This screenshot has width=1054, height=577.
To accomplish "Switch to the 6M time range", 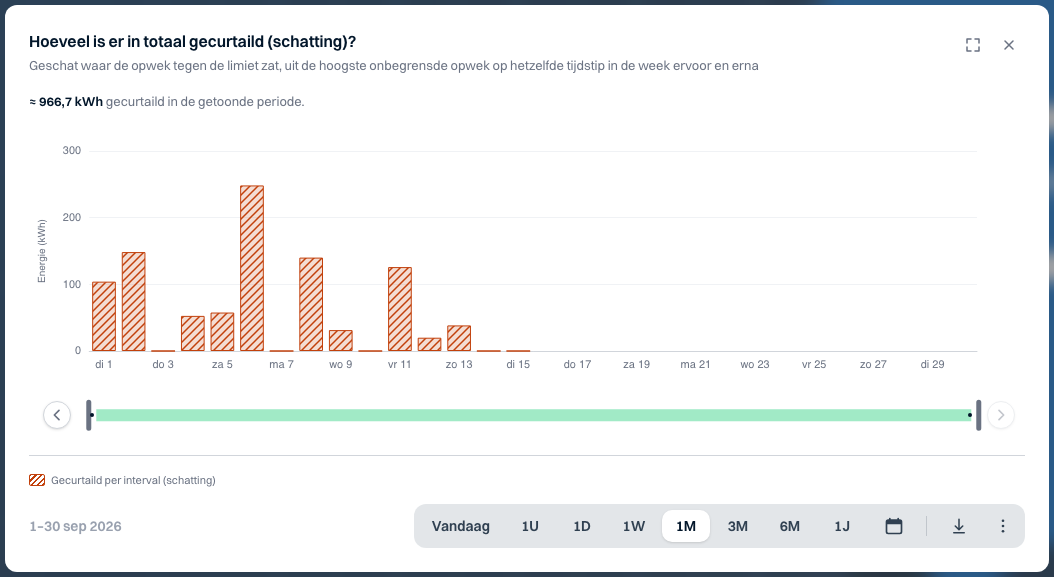I will pyautogui.click(x=790, y=526).
